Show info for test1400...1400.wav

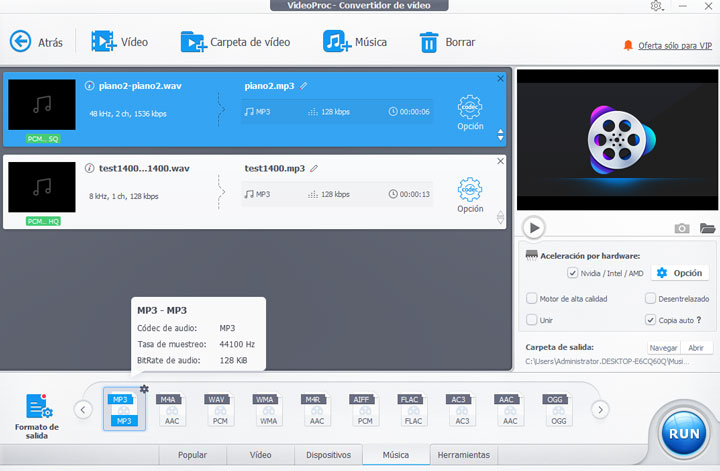click(x=90, y=168)
